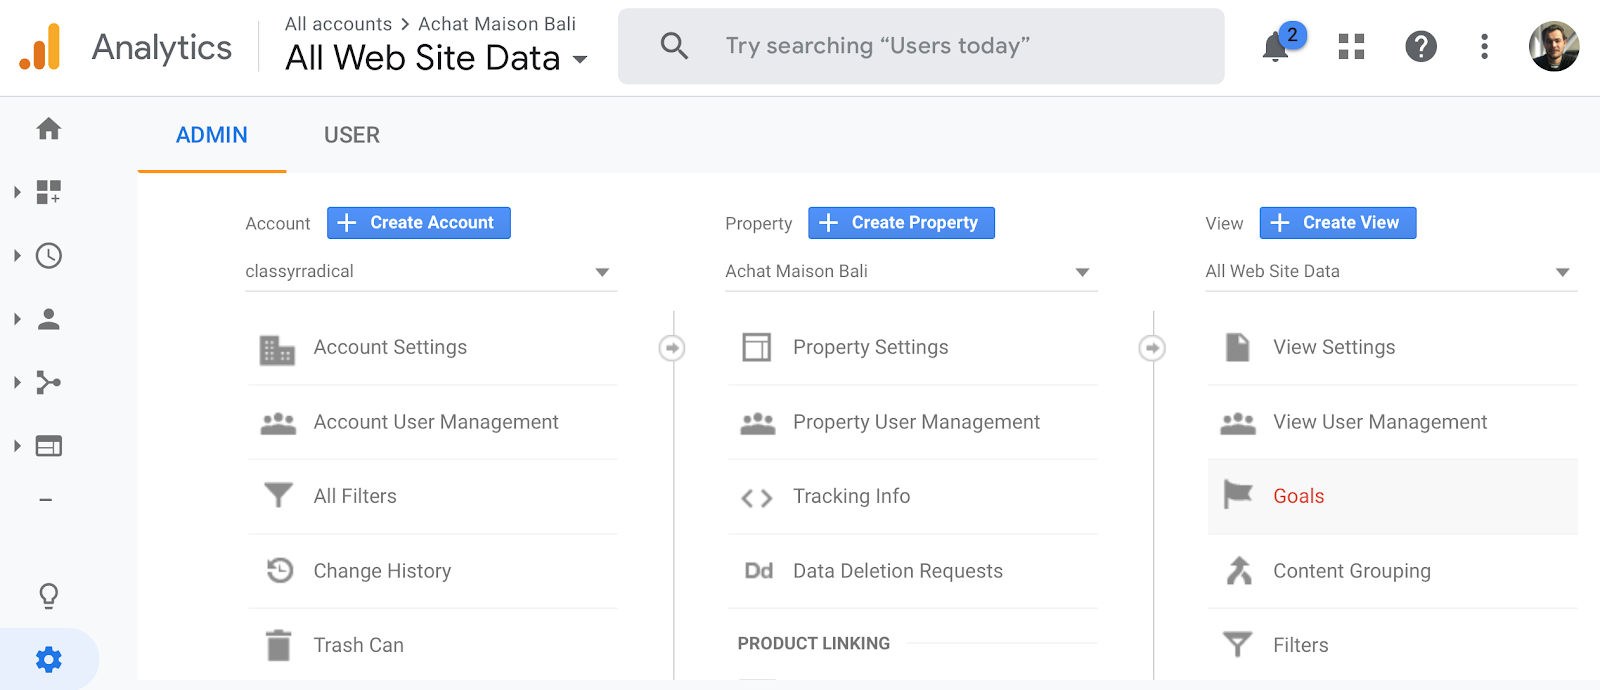Click the Create View button

[1338, 223]
